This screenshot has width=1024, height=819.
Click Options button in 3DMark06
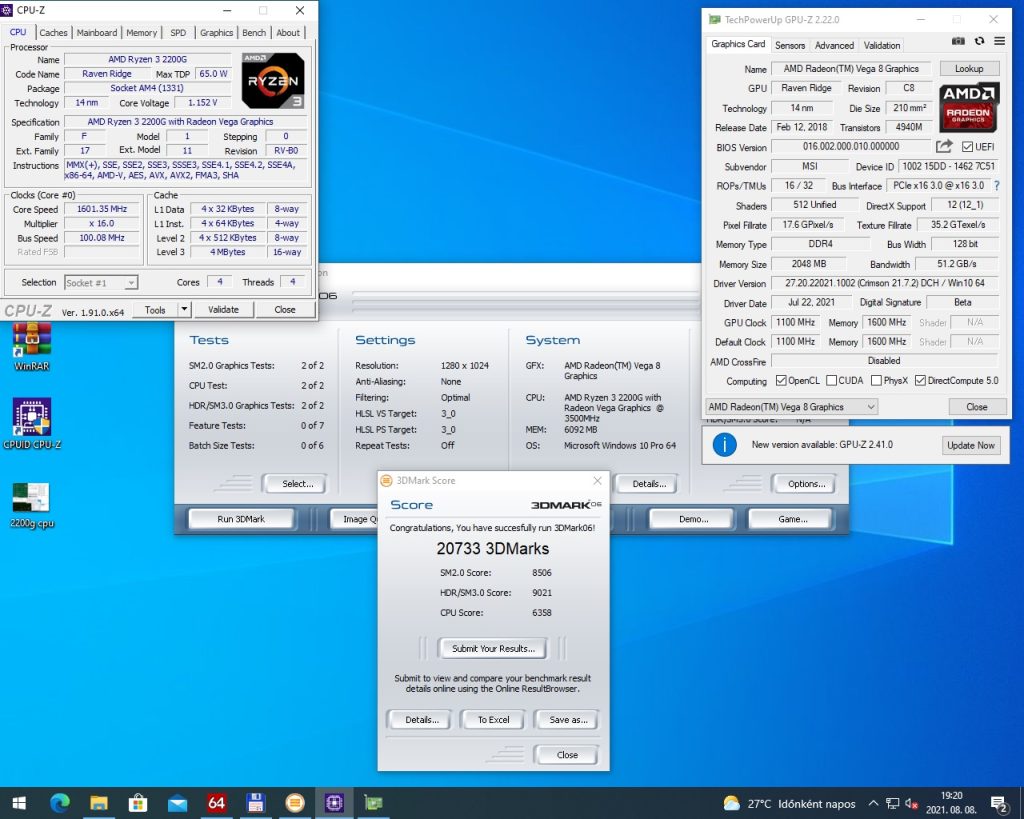coord(806,484)
